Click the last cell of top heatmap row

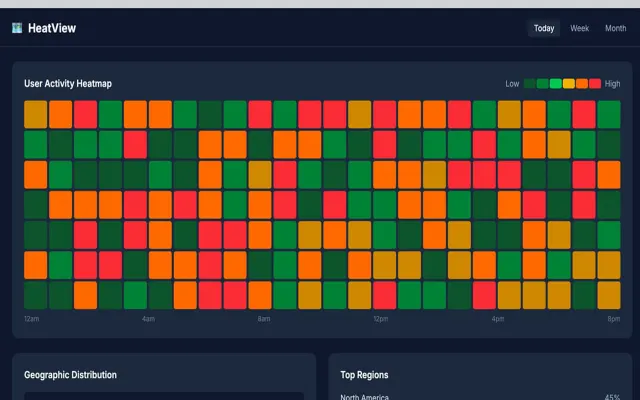click(609, 115)
